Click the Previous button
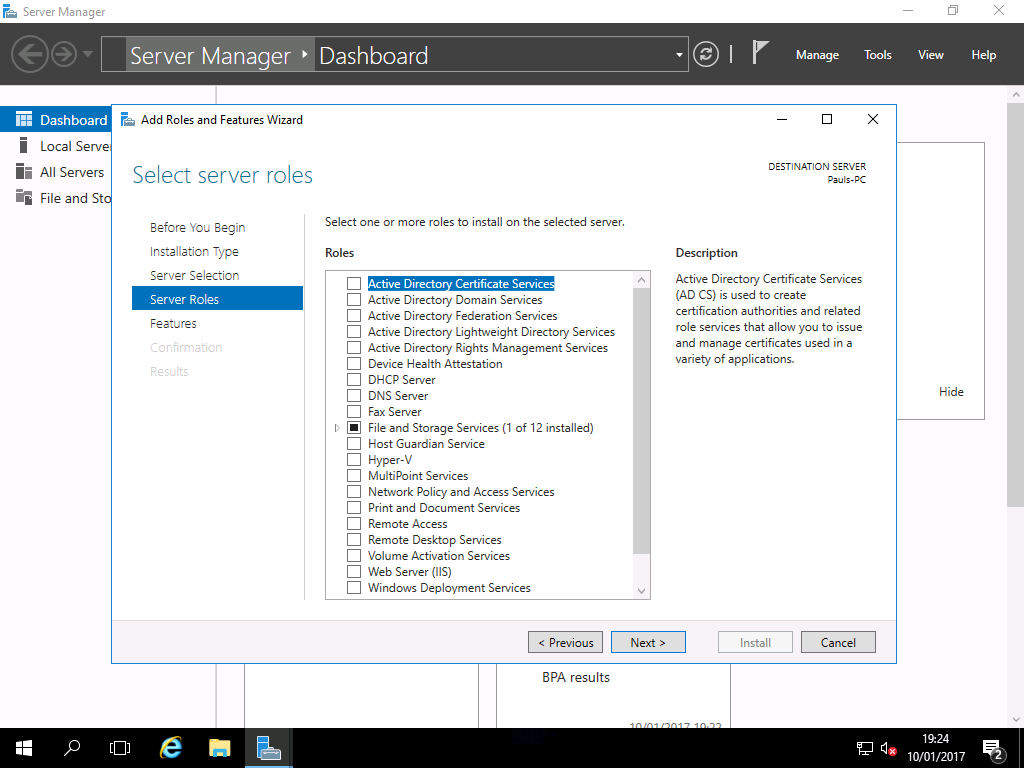Screen dimensions: 1024x768 (x=566, y=643)
